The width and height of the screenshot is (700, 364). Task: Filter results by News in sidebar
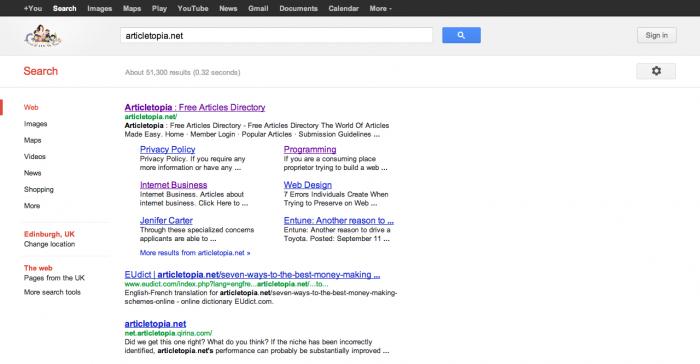33,173
